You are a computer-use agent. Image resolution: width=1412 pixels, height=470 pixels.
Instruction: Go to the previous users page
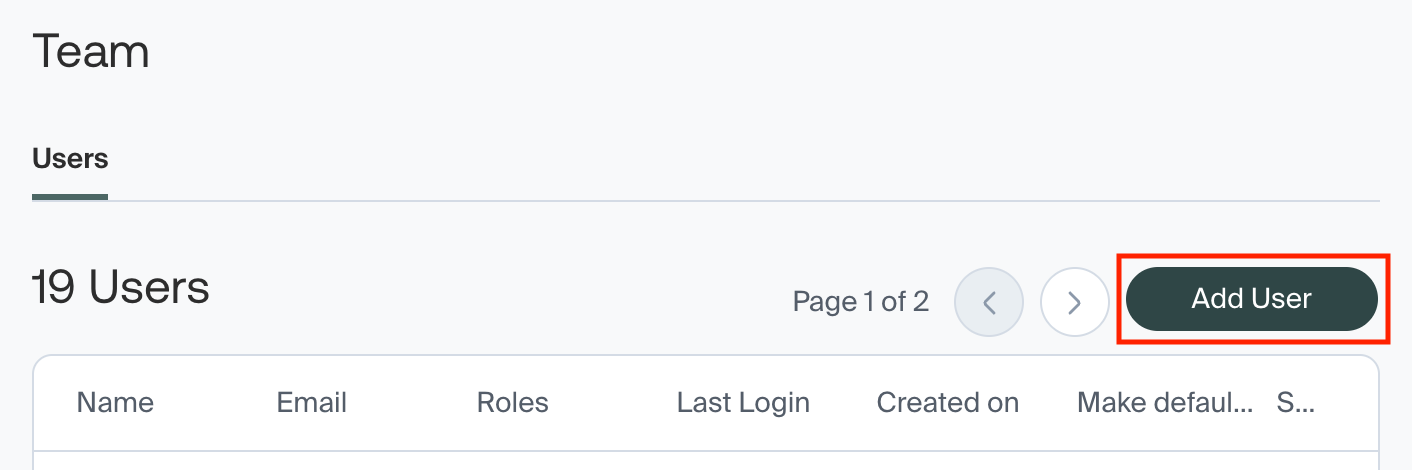coord(989,302)
